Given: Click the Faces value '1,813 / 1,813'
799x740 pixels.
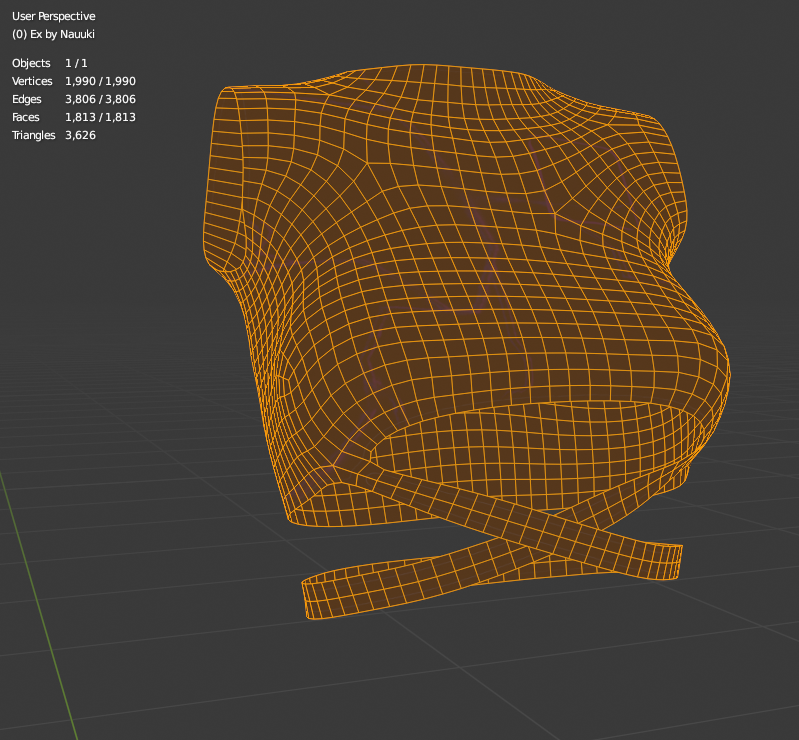Looking at the screenshot, I should (x=100, y=117).
